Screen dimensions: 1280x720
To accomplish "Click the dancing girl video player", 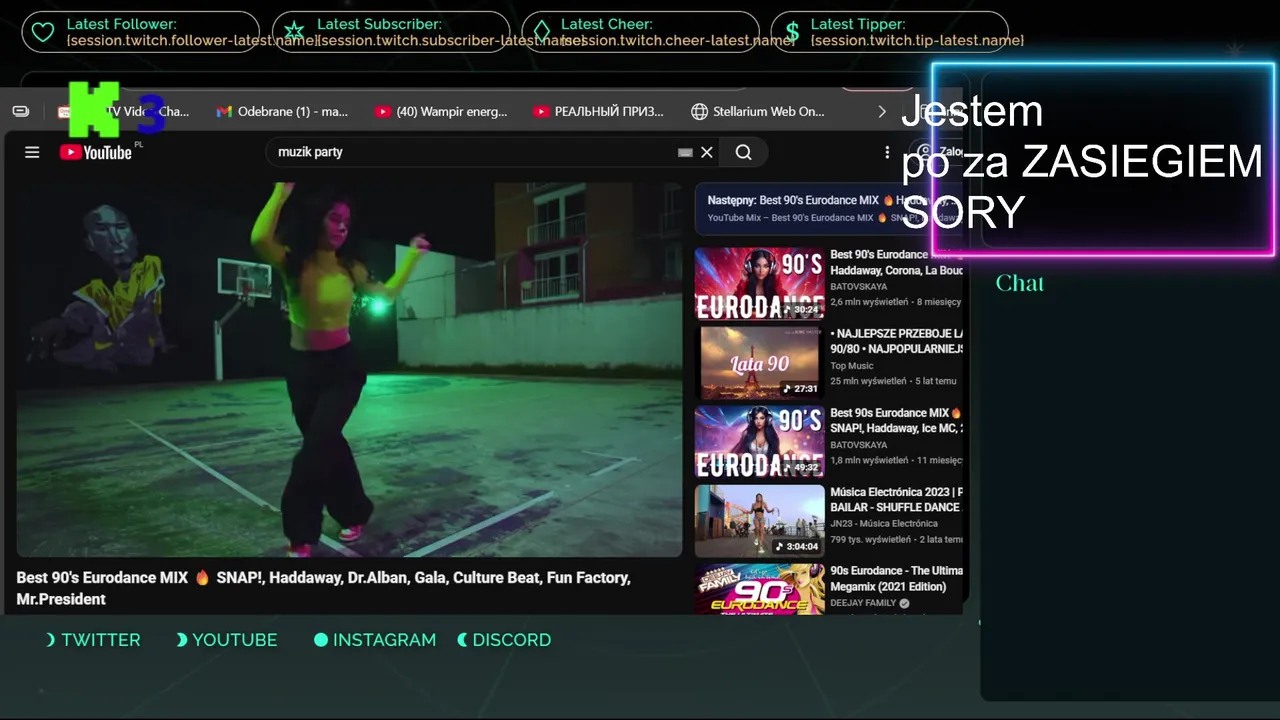I will click(349, 369).
